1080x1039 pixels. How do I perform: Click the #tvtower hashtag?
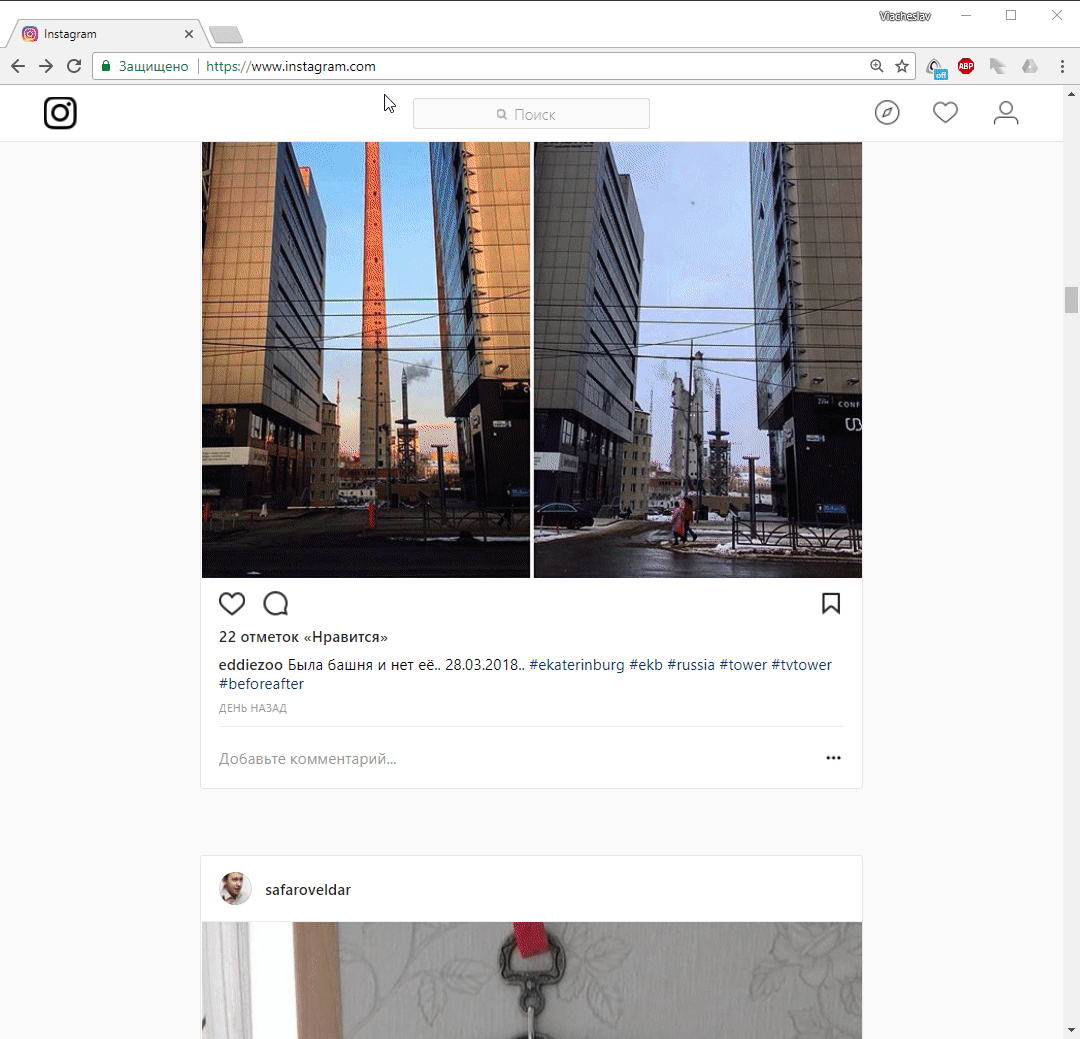801,665
